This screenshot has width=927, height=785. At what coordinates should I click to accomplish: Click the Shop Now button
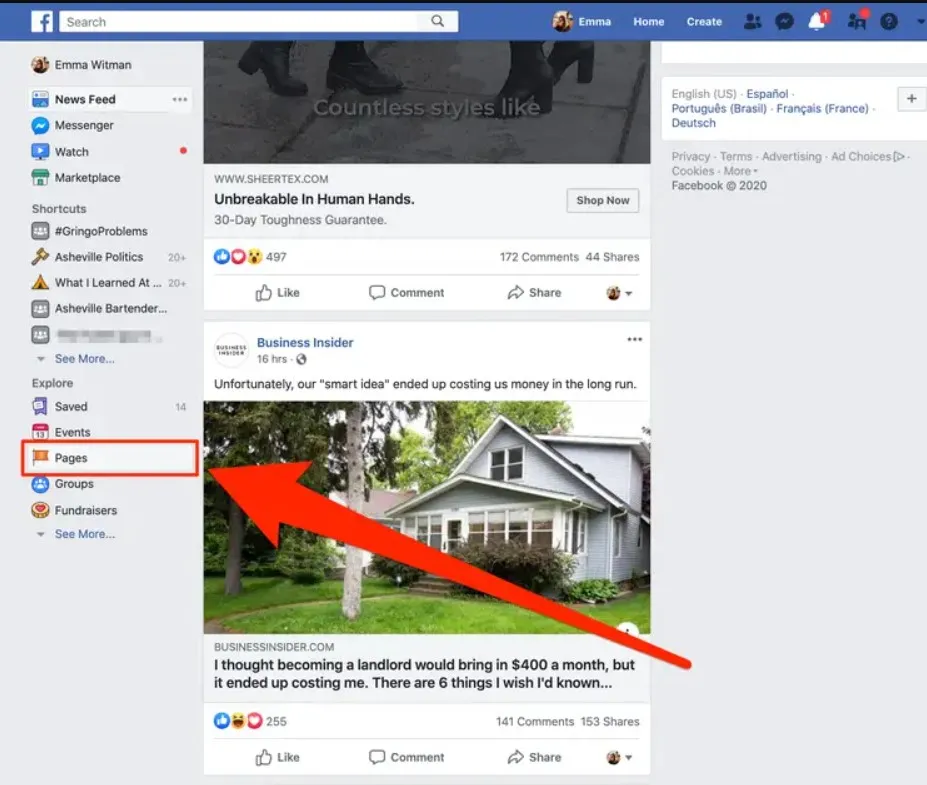point(602,200)
